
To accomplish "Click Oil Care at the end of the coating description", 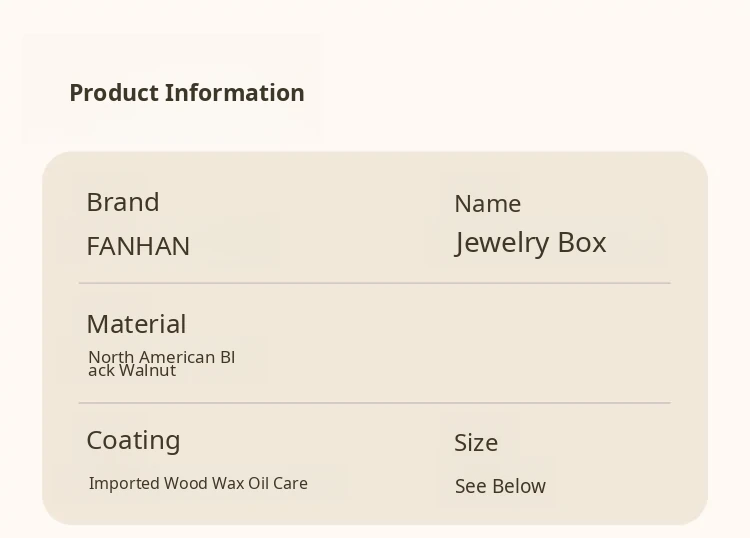I will 280,484.
